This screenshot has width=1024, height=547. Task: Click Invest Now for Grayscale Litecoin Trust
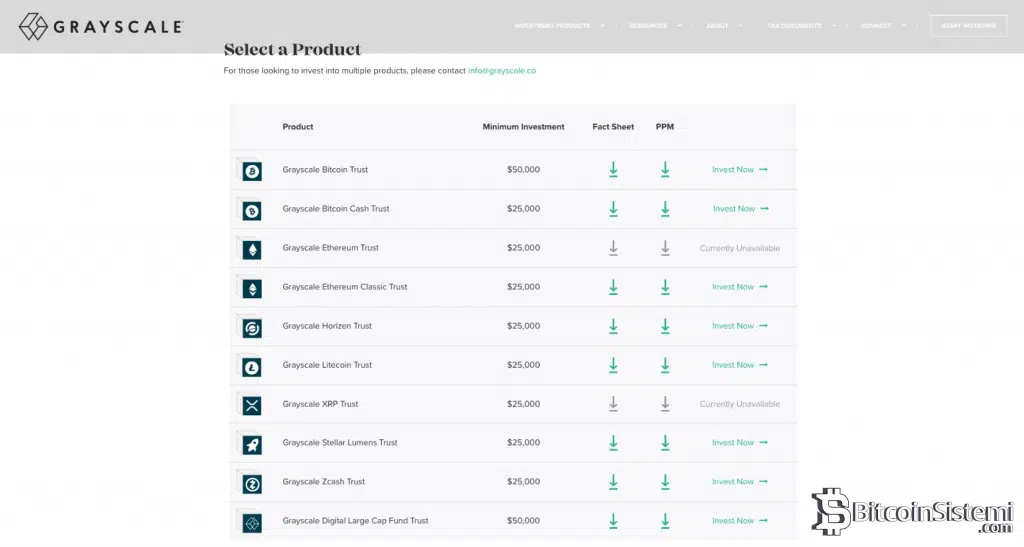(x=739, y=365)
